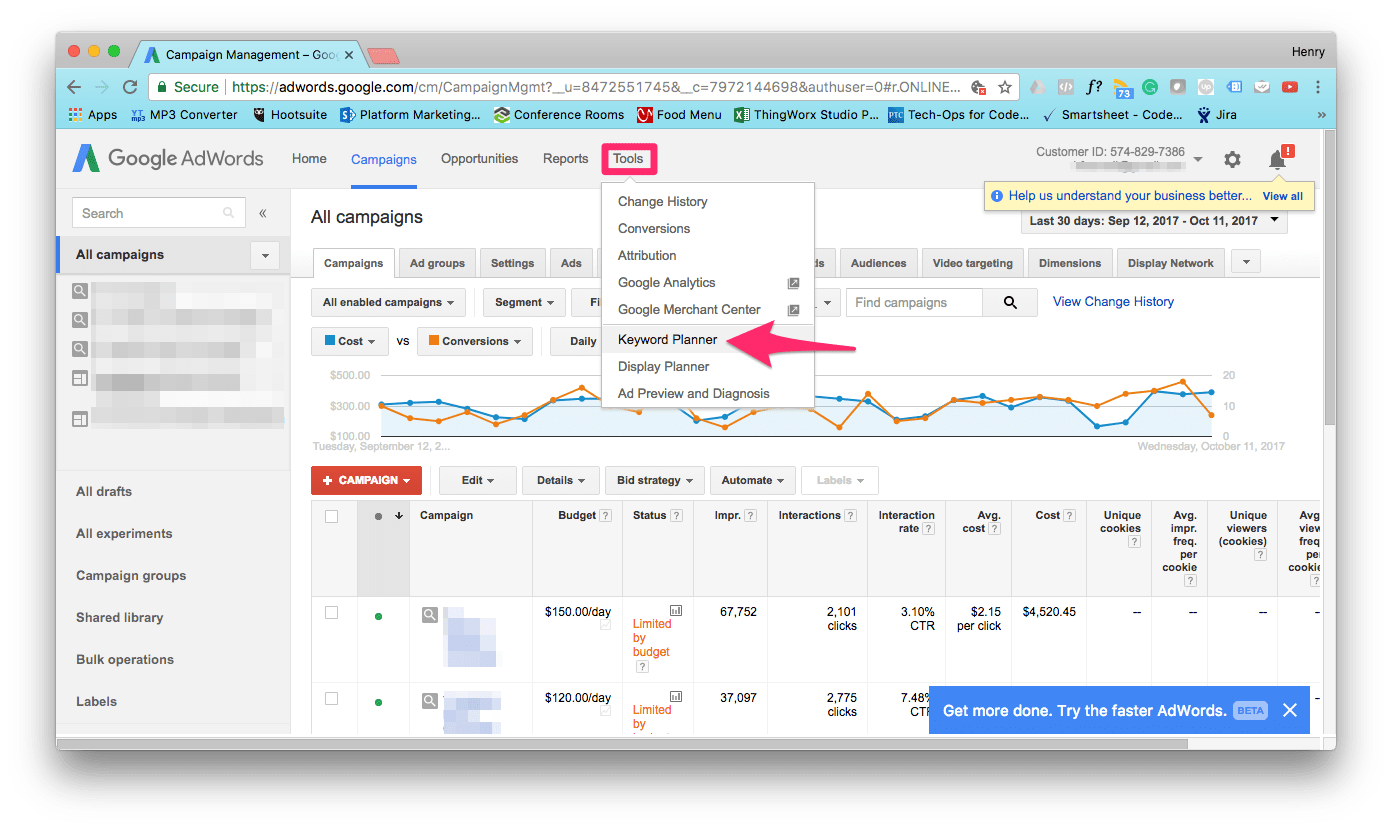Expand more tabs arrow after Display Network
This screenshot has height=830, width=1392.
click(1246, 262)
